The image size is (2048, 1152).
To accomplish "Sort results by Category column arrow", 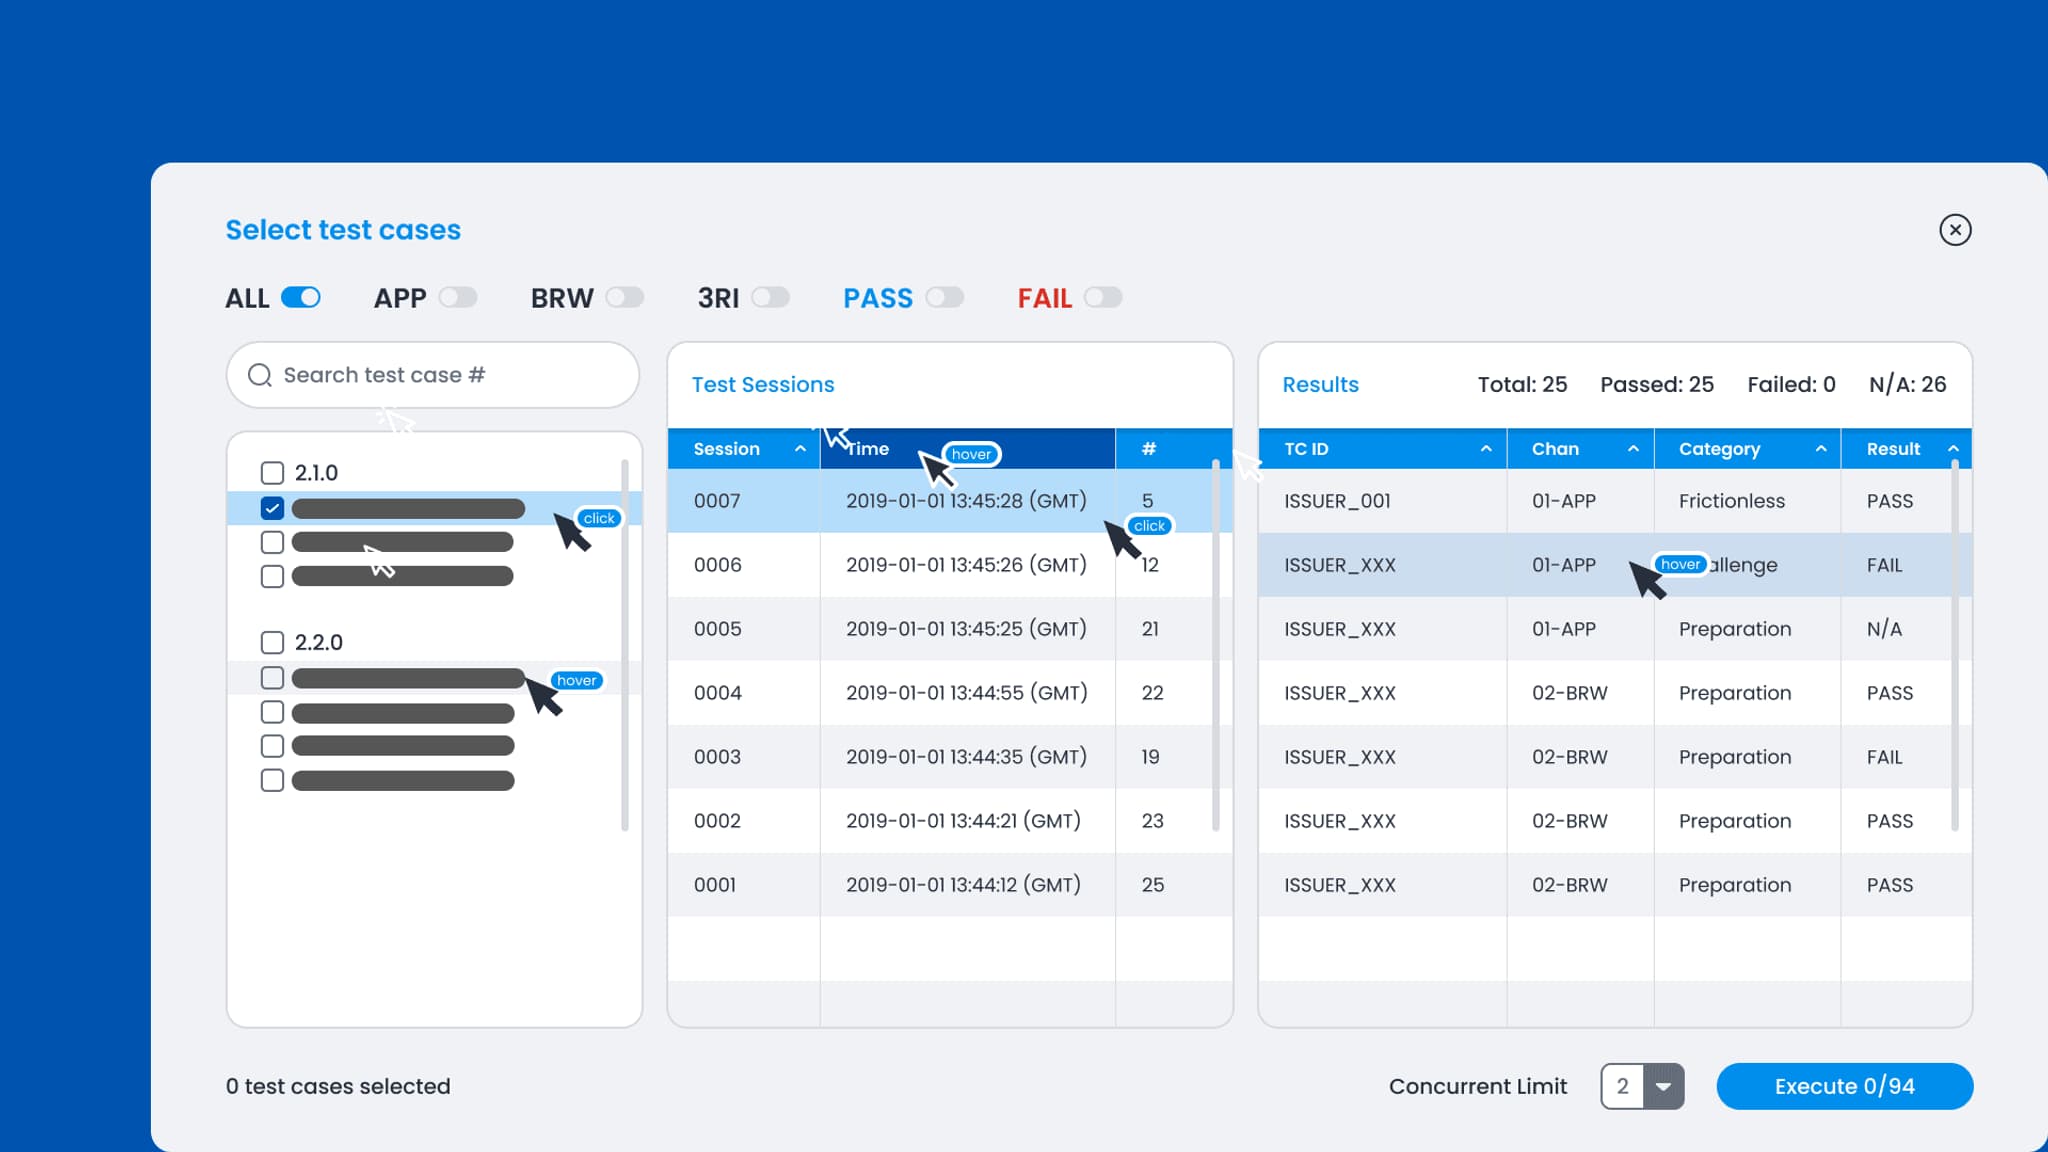I will click(1821, 449).
